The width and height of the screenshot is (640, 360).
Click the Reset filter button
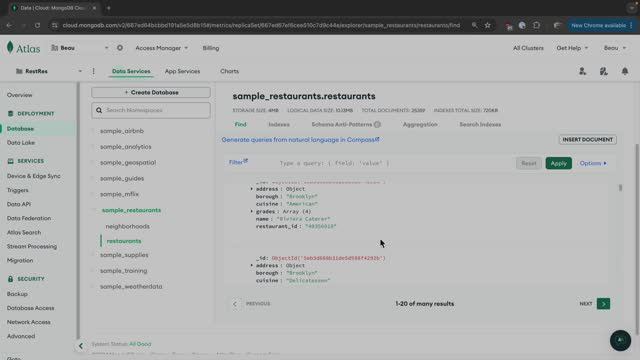coord(529,163)
